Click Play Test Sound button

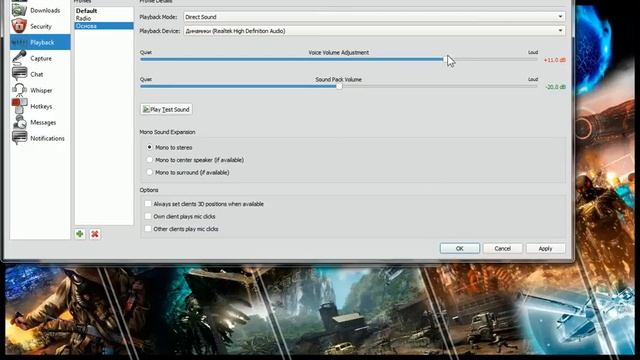point(166,109)
